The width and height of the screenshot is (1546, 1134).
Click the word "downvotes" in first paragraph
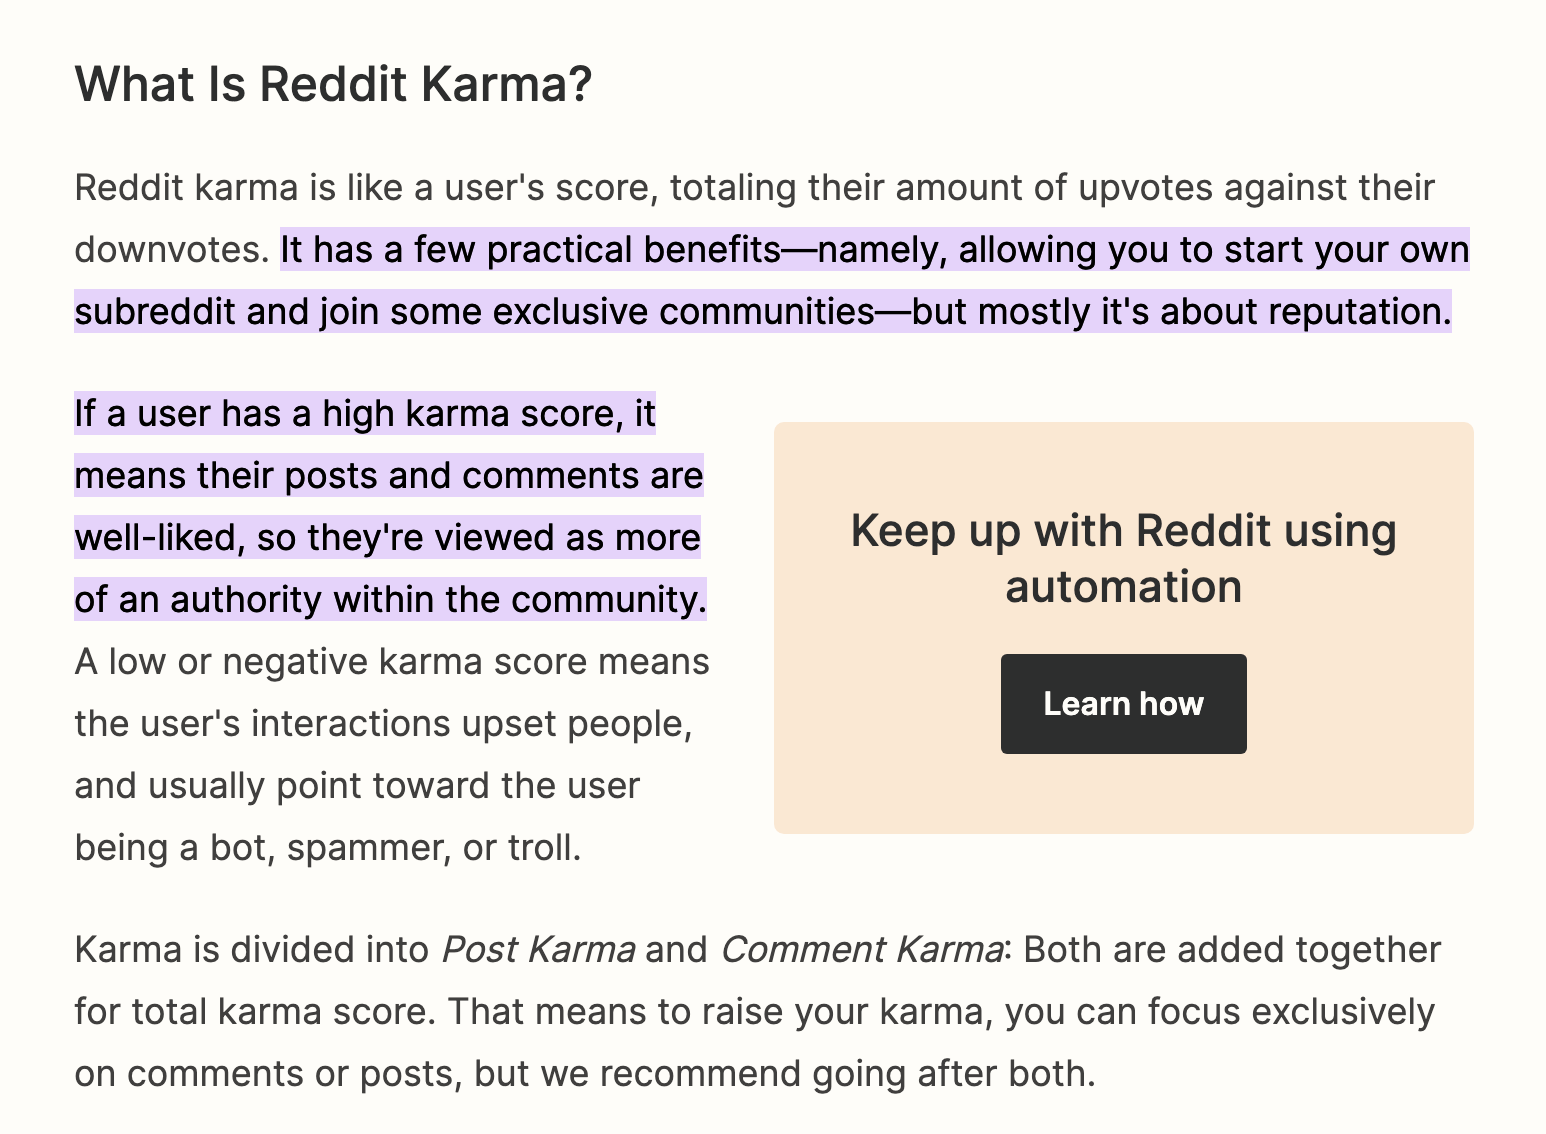tap(168, 250)
